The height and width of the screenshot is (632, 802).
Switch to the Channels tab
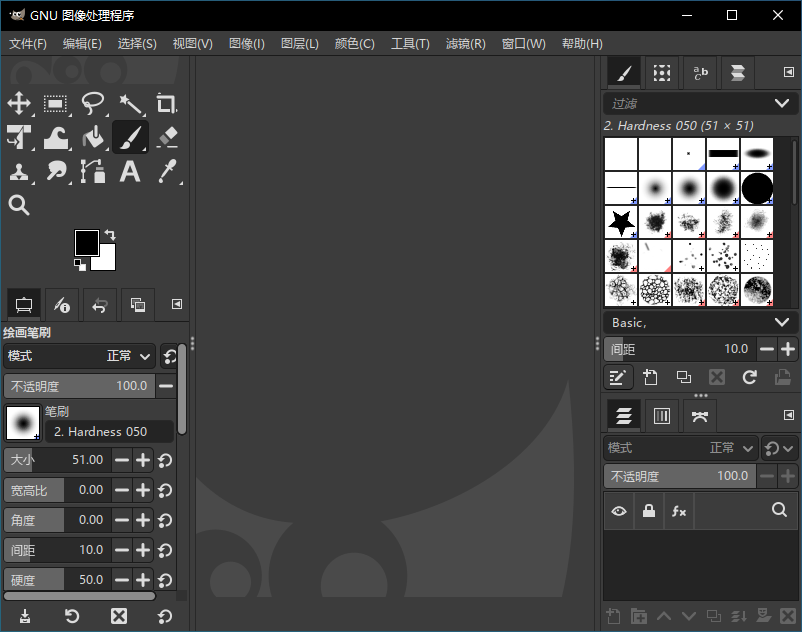661,415
